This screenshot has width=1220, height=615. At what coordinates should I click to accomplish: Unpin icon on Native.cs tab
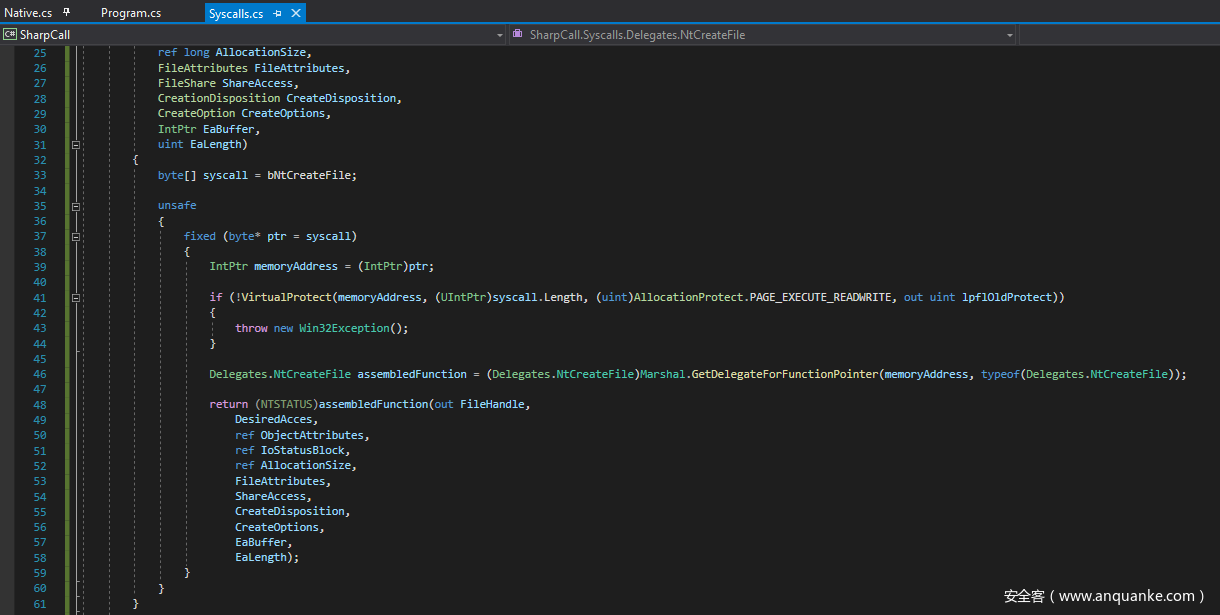click(66, 13)
